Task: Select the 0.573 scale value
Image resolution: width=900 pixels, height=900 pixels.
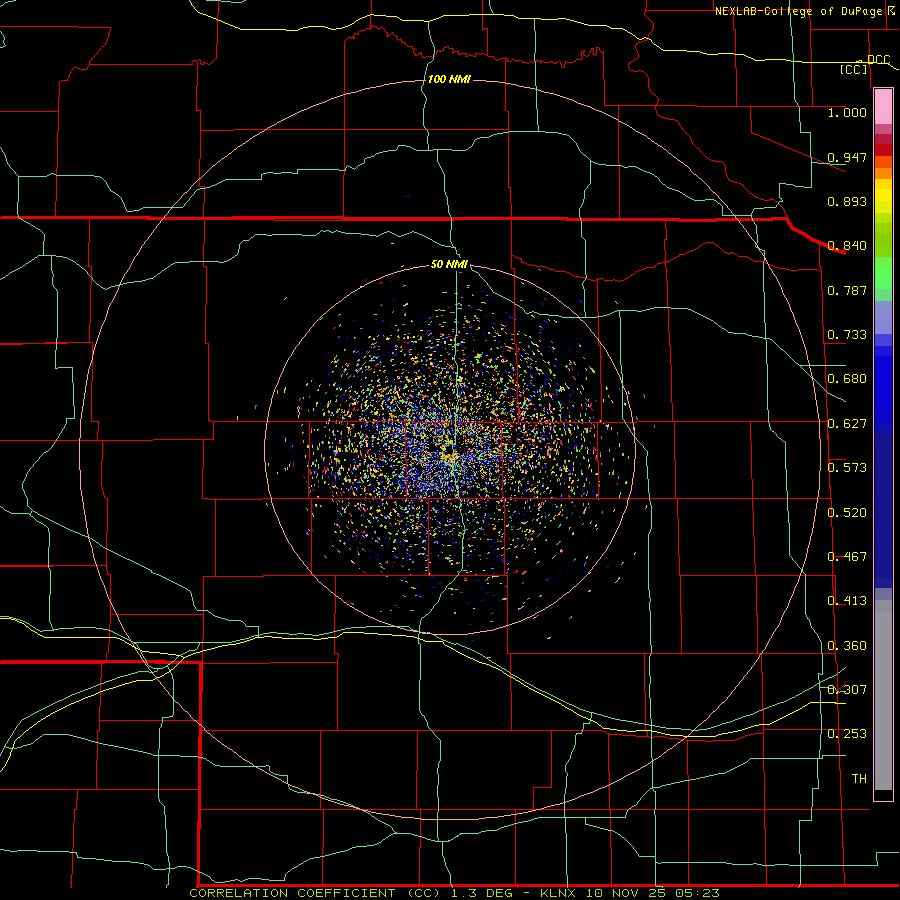Action: point(847,468)
